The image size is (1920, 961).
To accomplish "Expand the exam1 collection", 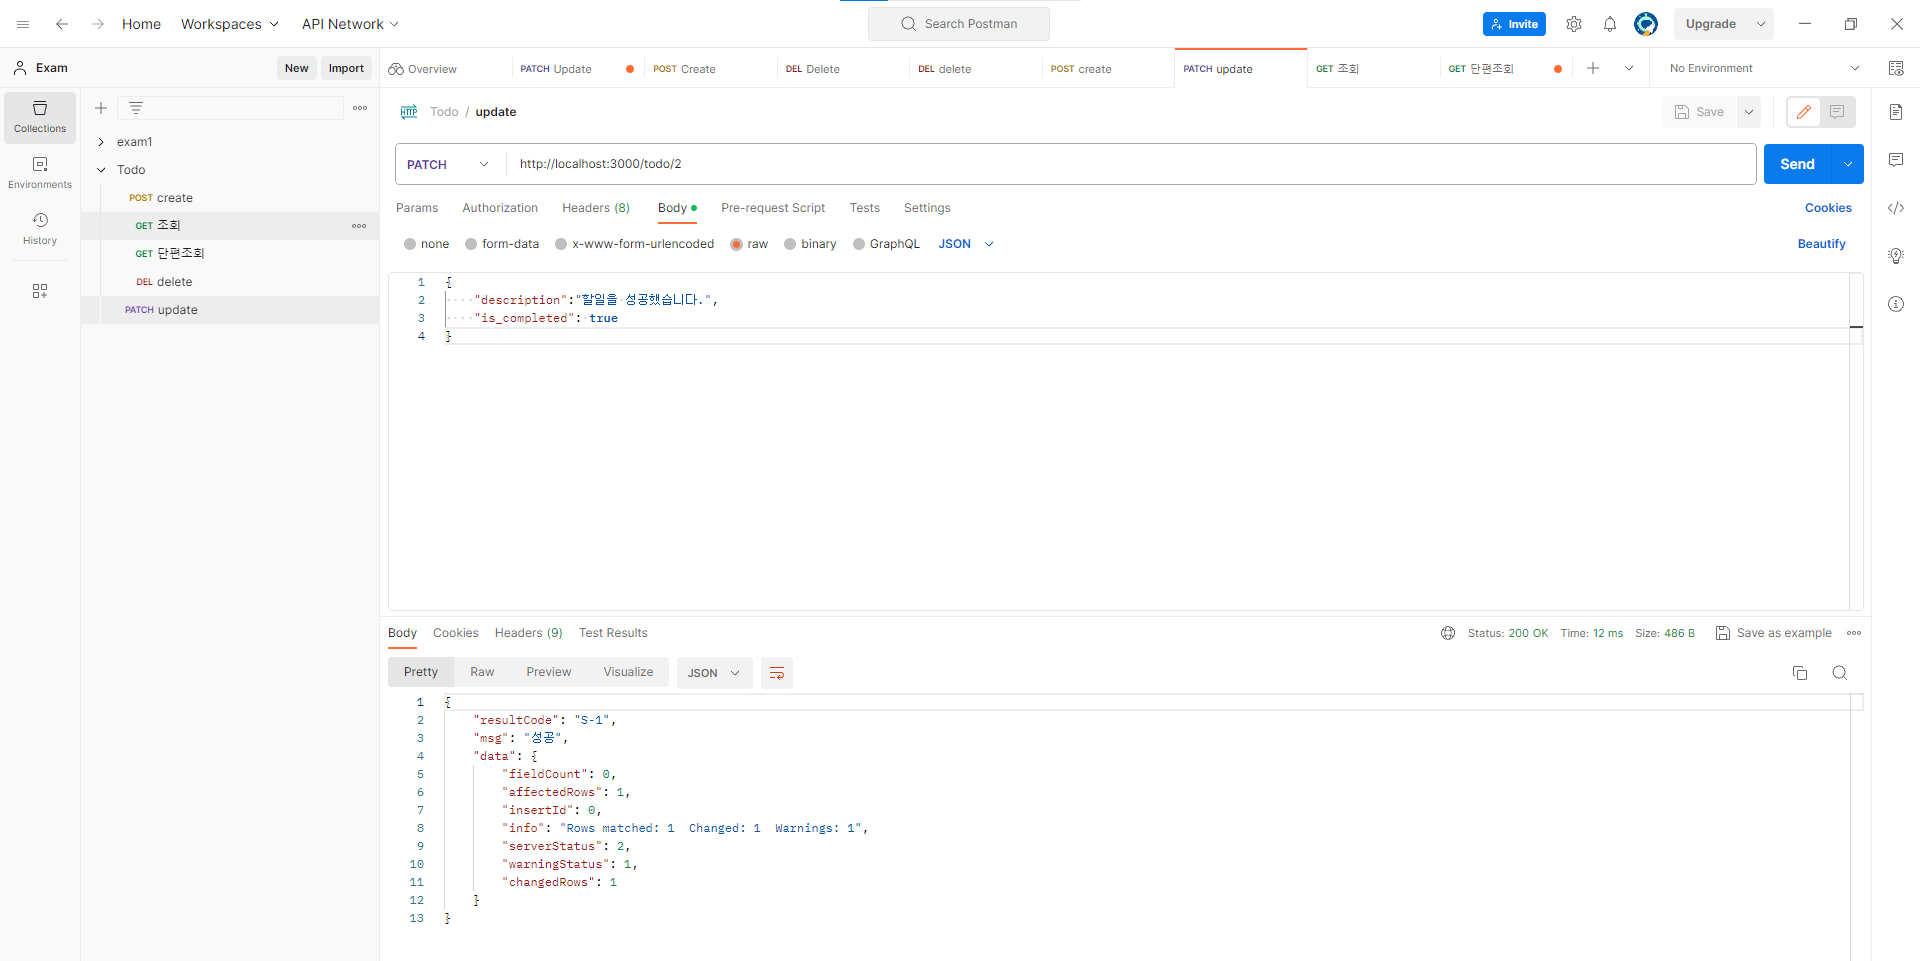I will click(101, 142).
